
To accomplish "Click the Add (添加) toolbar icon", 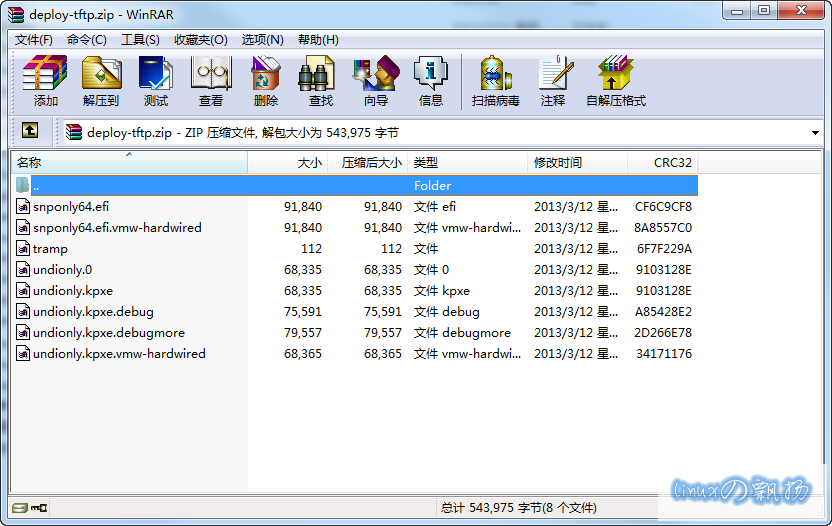I will (45, 81).
